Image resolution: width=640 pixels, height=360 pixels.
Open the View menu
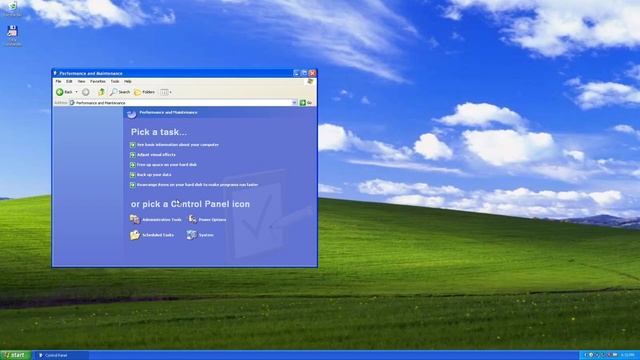pyautogui.click(x=81, y=82)
